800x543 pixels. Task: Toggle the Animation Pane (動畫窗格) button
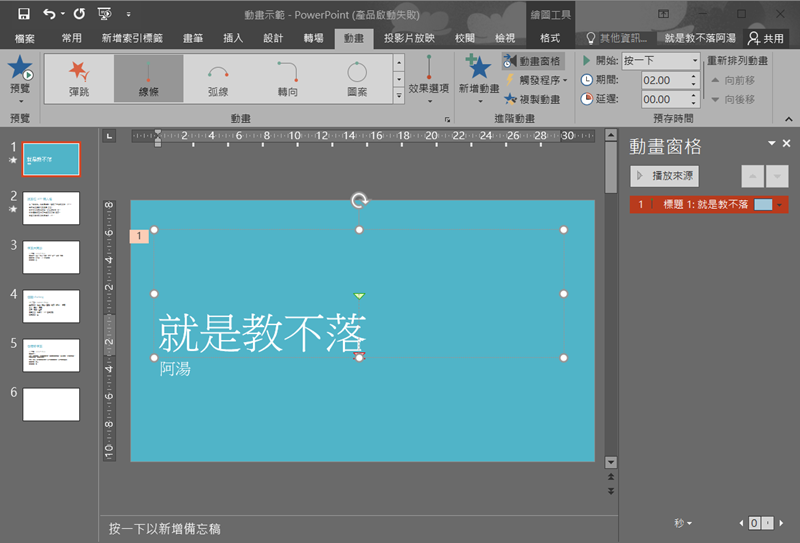[x=533, y=61]
